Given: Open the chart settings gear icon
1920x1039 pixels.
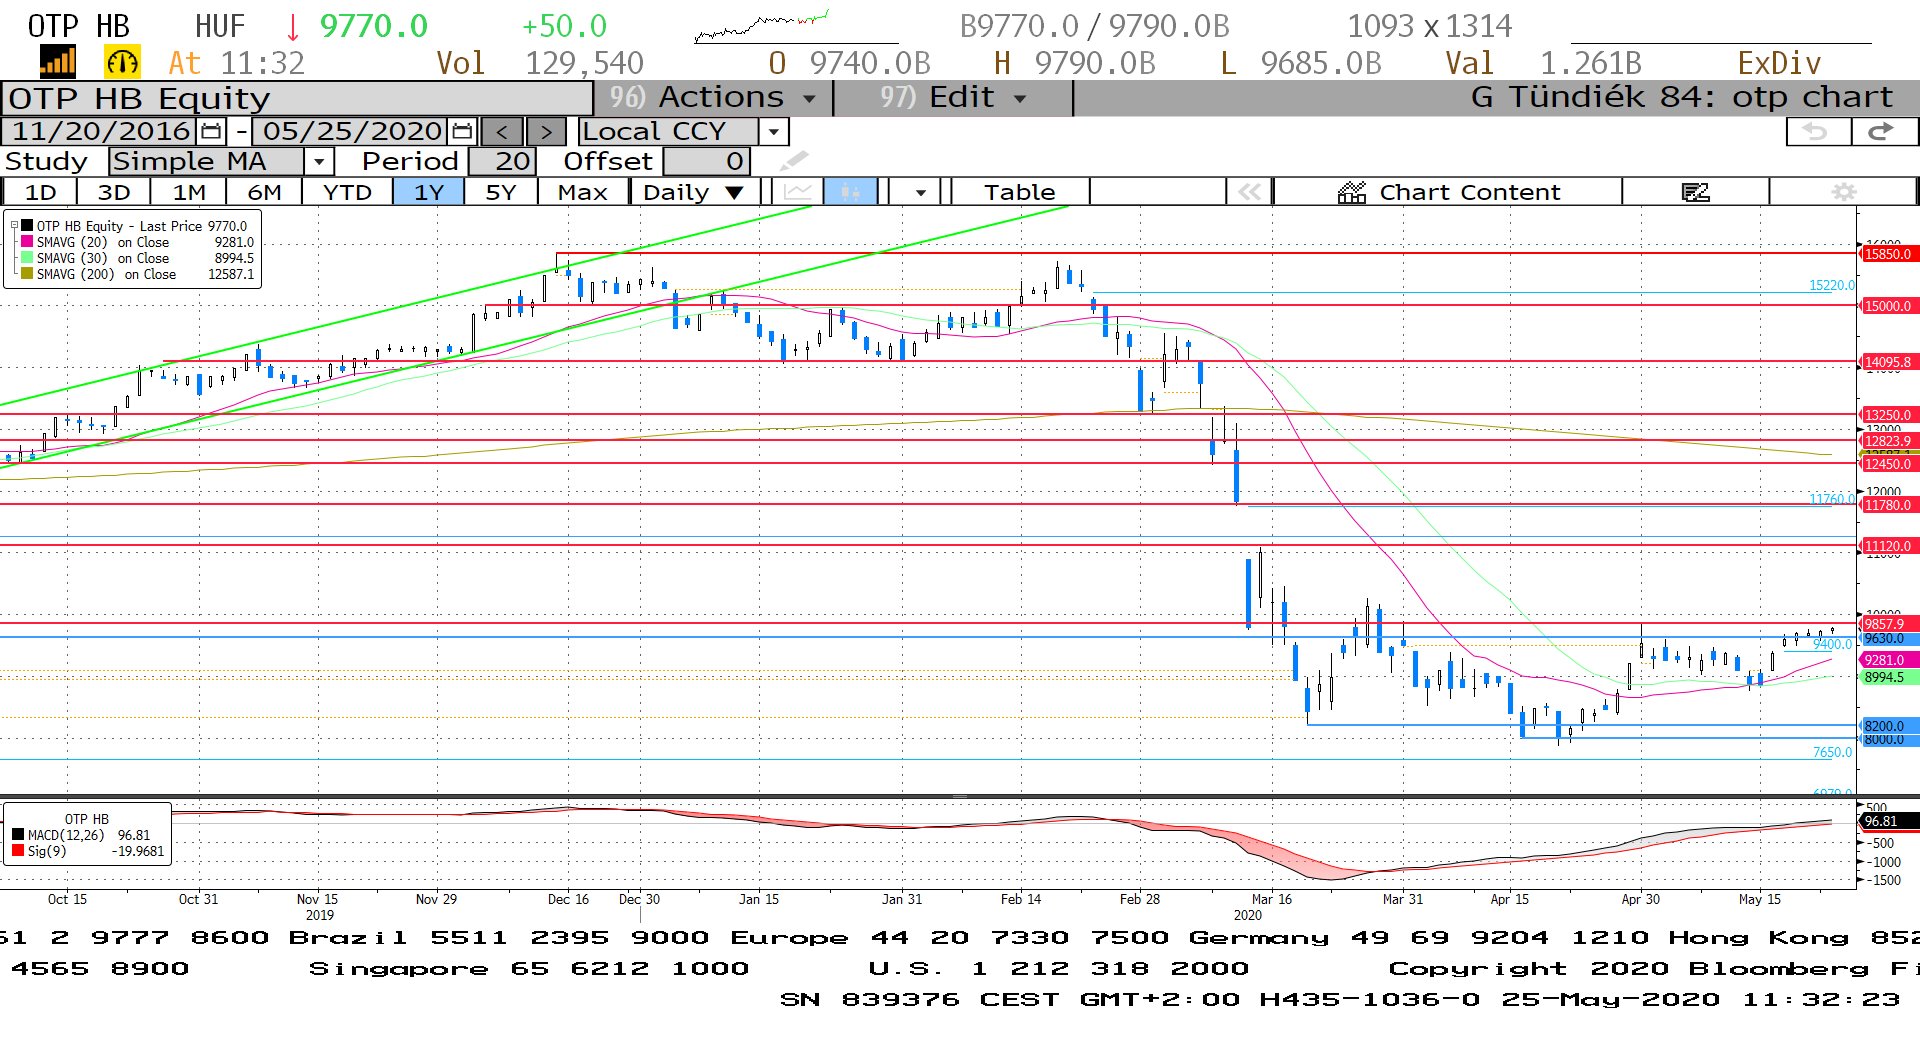Looking at the screenshot, I should coord(1844,192).
